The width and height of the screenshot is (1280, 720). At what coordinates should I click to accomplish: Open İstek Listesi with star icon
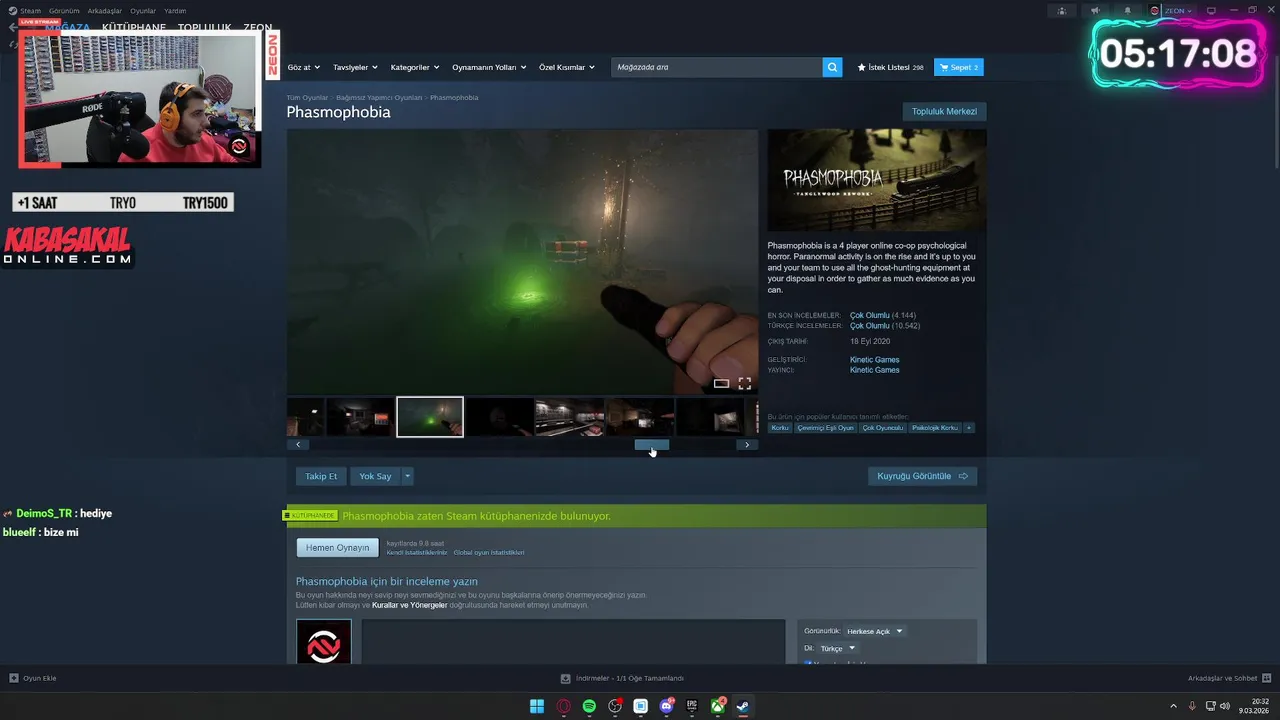click(x=890, y=67)
